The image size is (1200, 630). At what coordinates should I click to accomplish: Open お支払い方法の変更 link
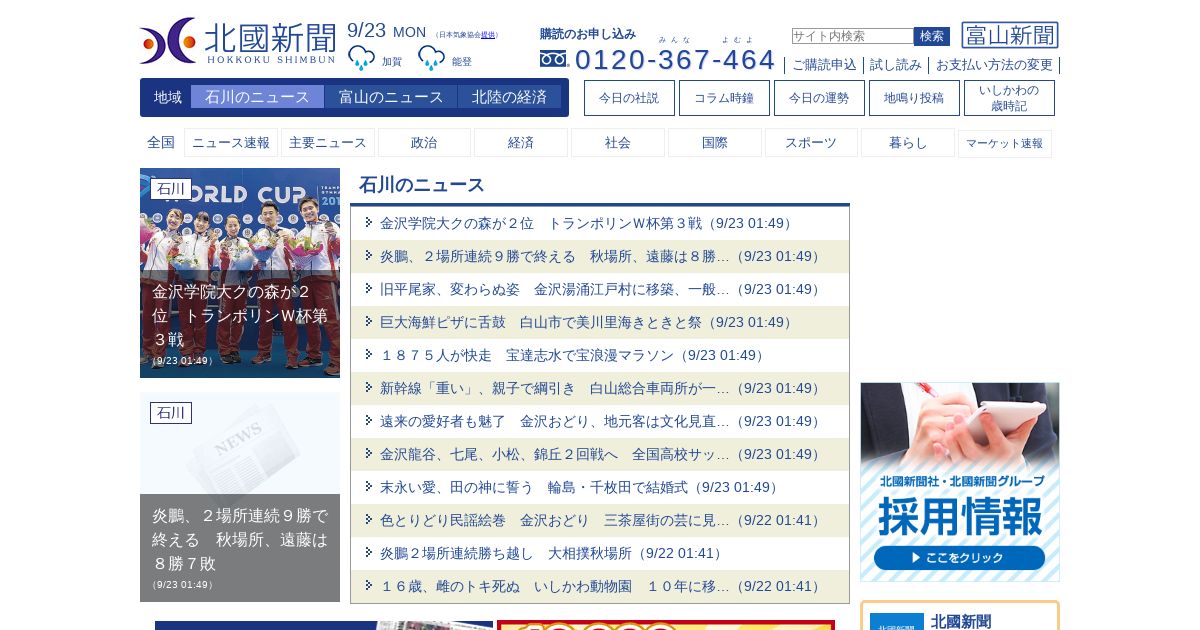994,65
